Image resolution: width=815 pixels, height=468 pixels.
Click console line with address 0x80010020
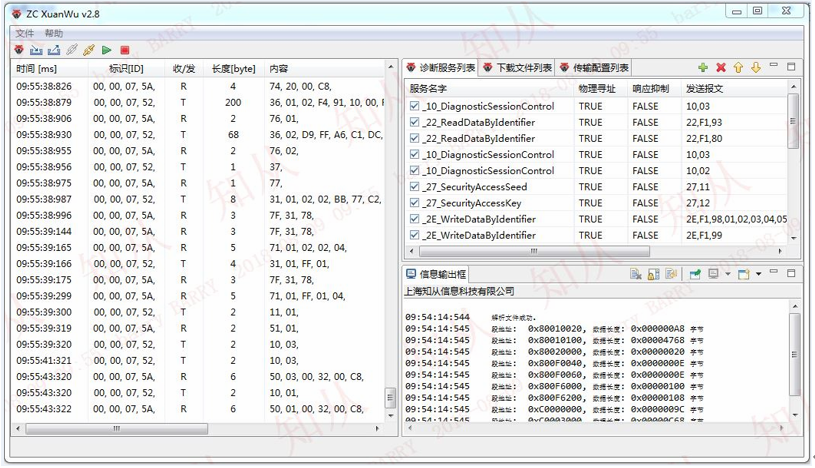point(554,329)
